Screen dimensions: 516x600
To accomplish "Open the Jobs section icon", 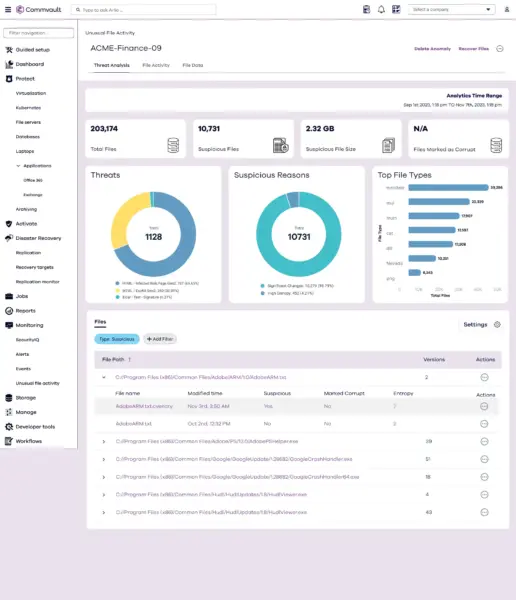I will pyautogui.click(x=9, y=296).
